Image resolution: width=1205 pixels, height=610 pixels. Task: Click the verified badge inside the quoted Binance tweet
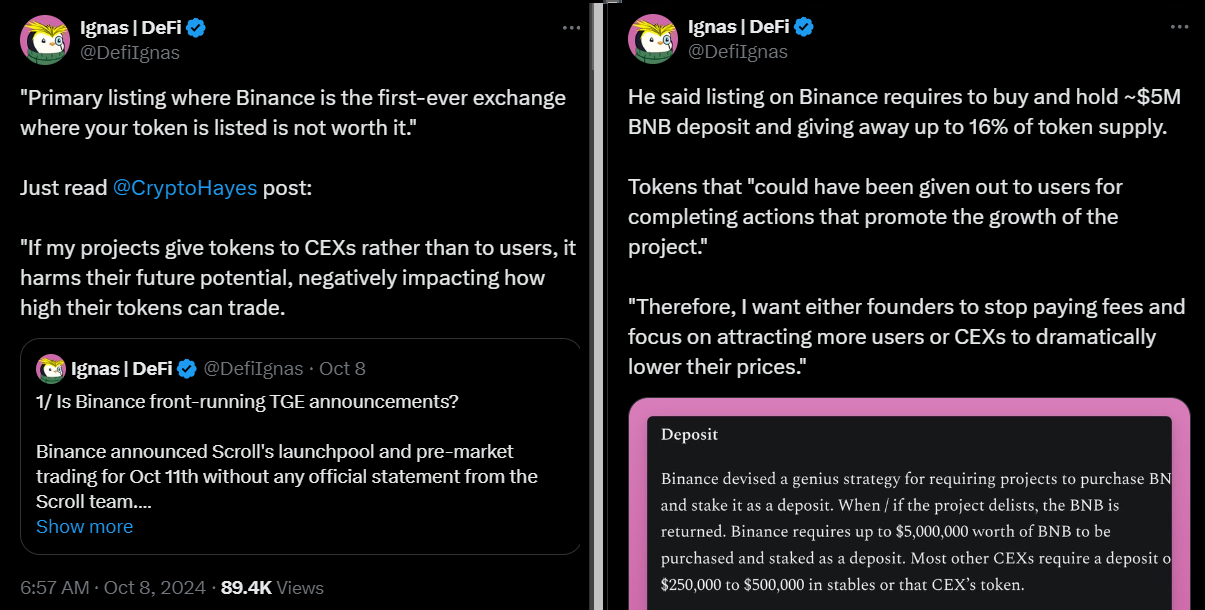[187, 369]
